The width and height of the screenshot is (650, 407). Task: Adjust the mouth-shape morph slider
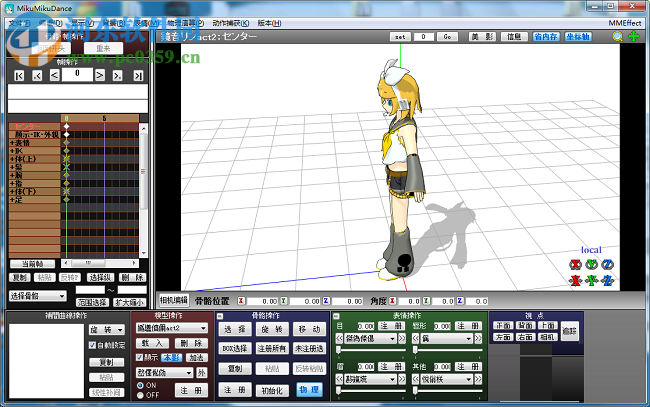448,350
